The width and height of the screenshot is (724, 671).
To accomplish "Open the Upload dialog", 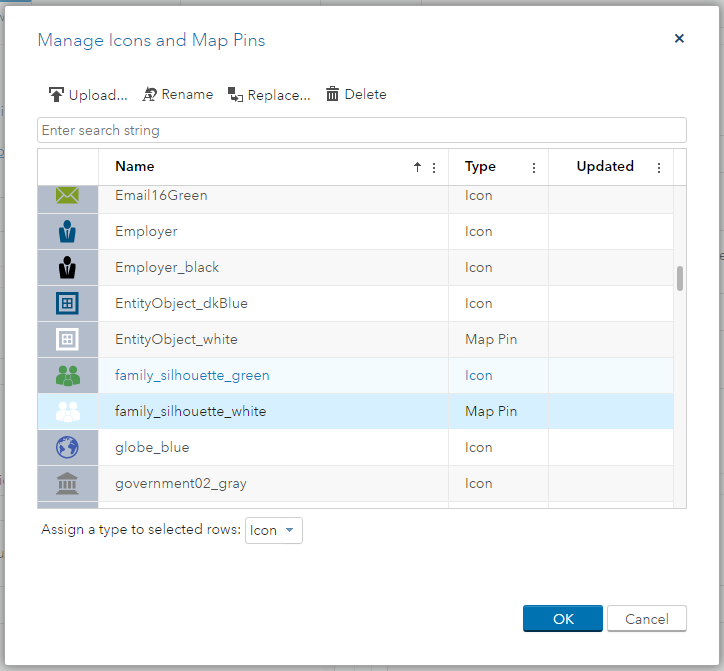I will pyautogui.click(x=88, y=95).
